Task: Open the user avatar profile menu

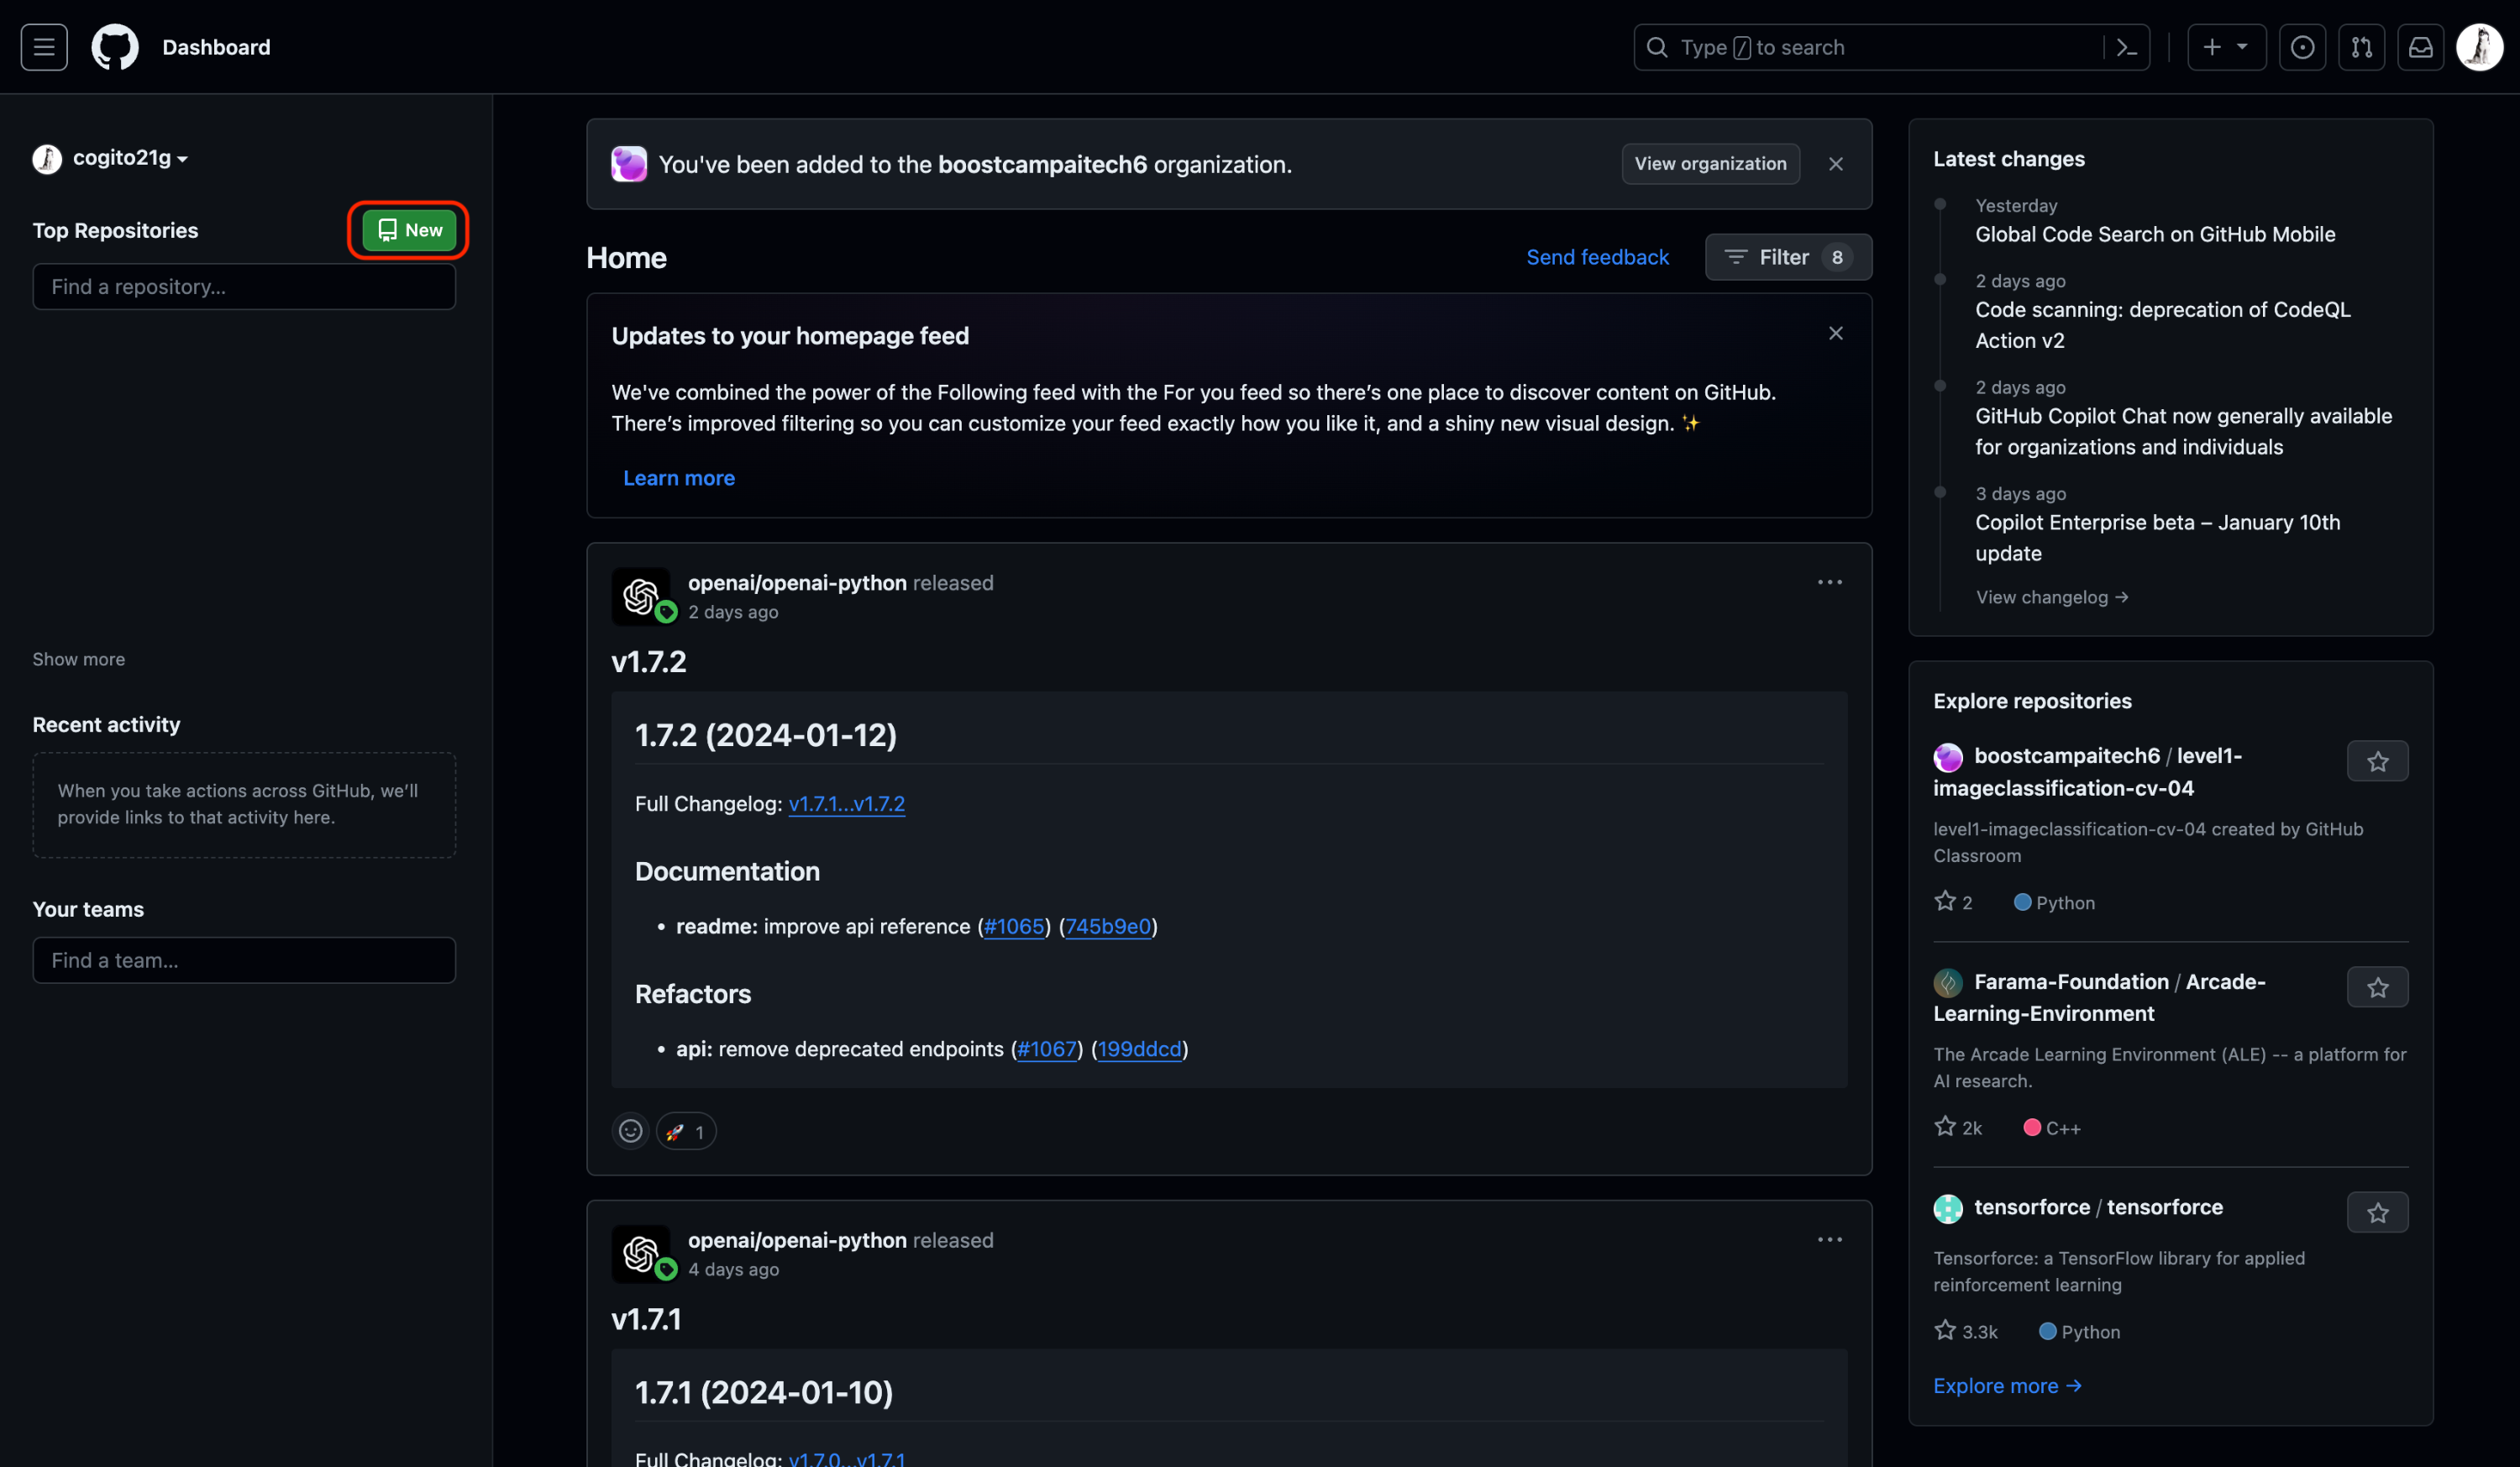Action: pyautogui.click(x=2479, y=47)
